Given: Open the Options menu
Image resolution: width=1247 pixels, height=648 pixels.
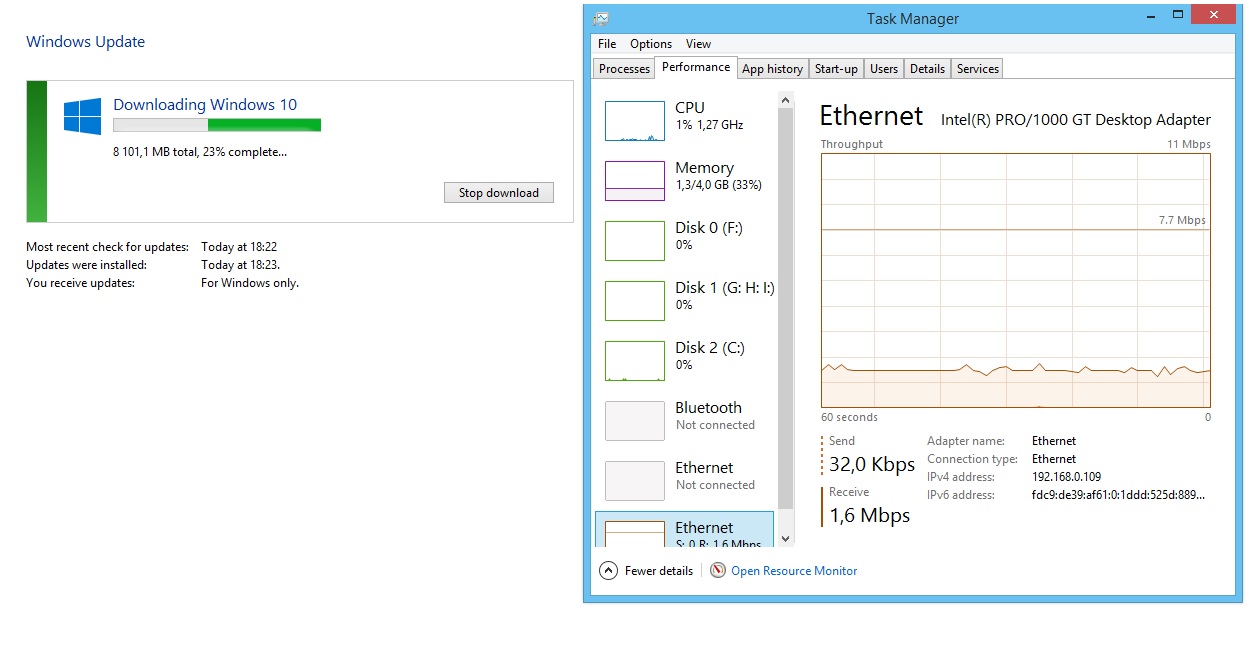Looking at the screenshot, I should pos(651,44).
